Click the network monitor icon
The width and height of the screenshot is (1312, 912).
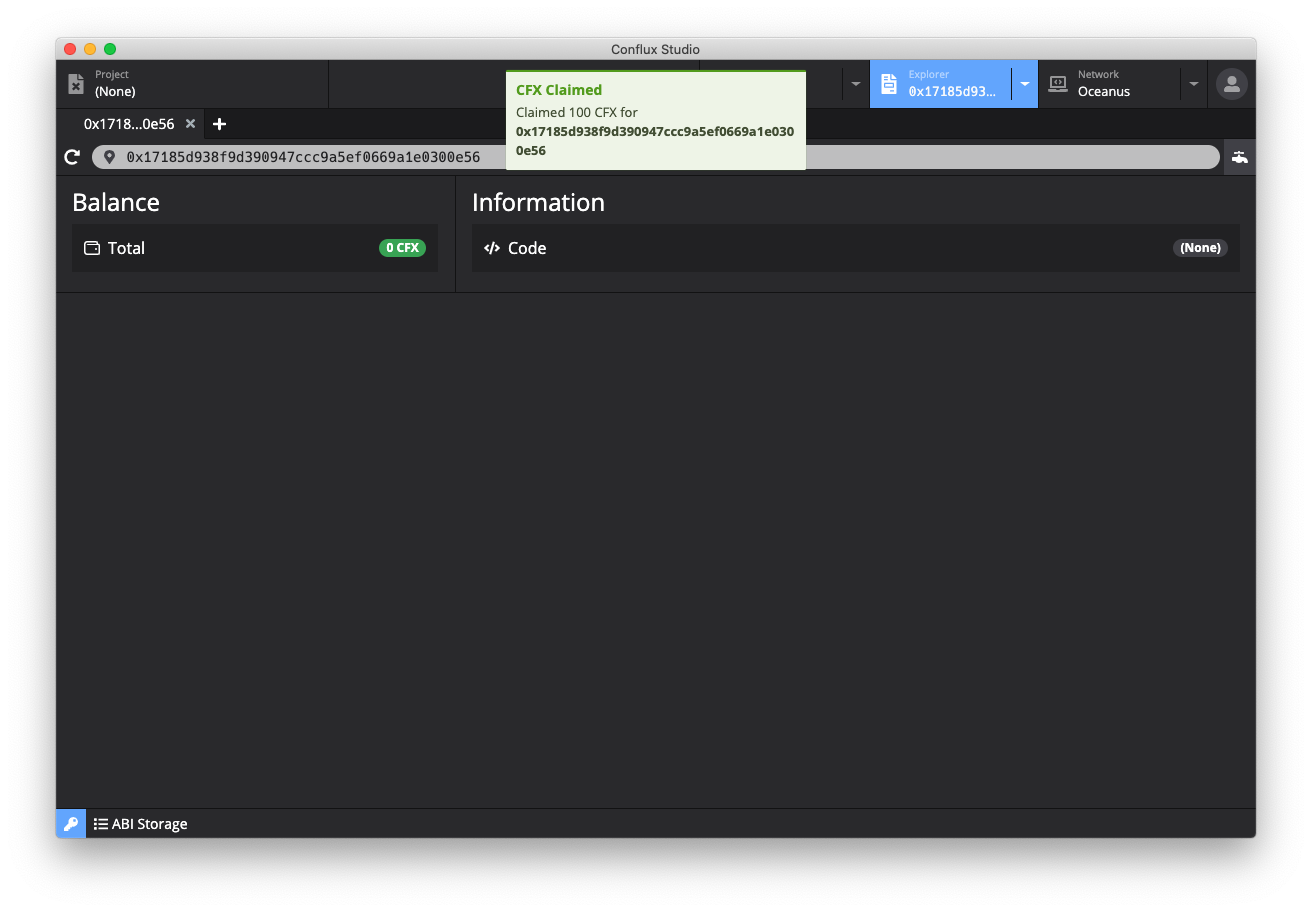pyautogui.click(x=1058, y=84)
